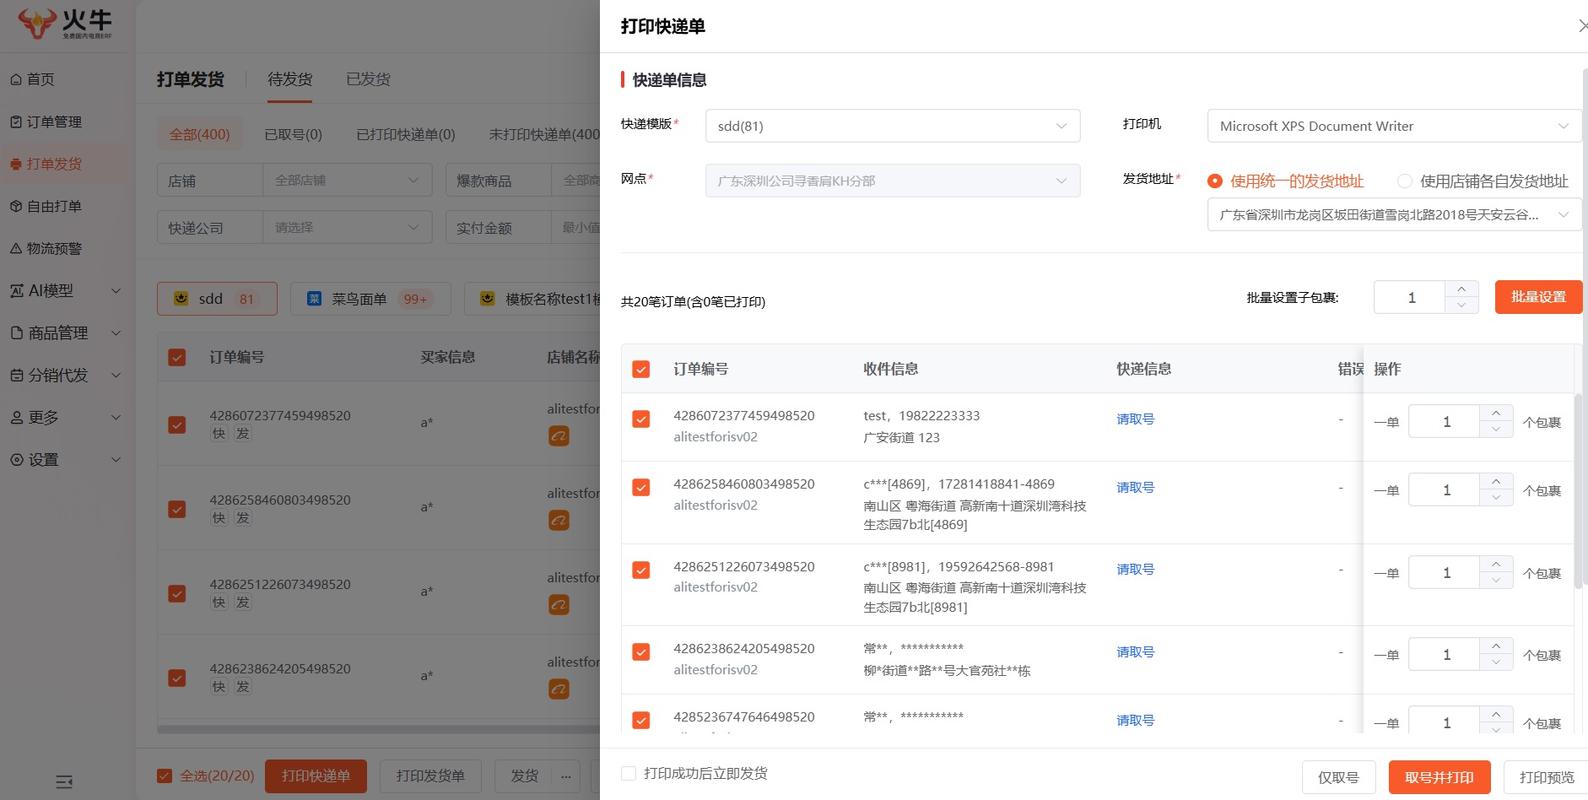This screenshot has width=1588, height=800.
Task: Click the 批量设置子包裹 number input field
Action: pos(1410,297)
